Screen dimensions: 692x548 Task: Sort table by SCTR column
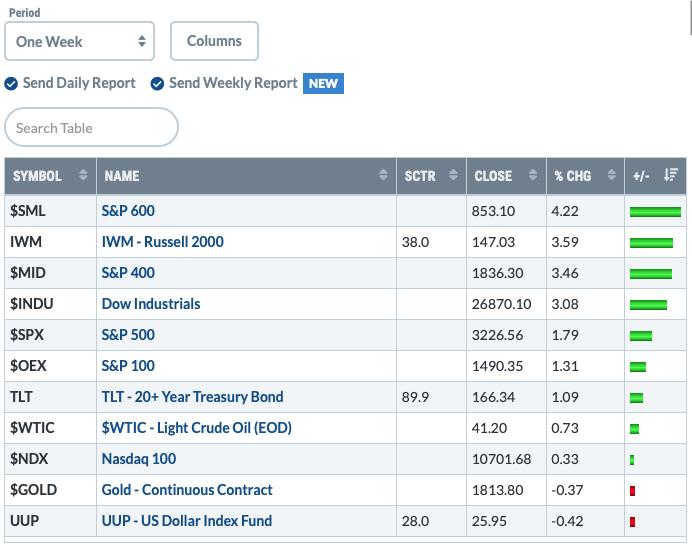click(431, 176)
